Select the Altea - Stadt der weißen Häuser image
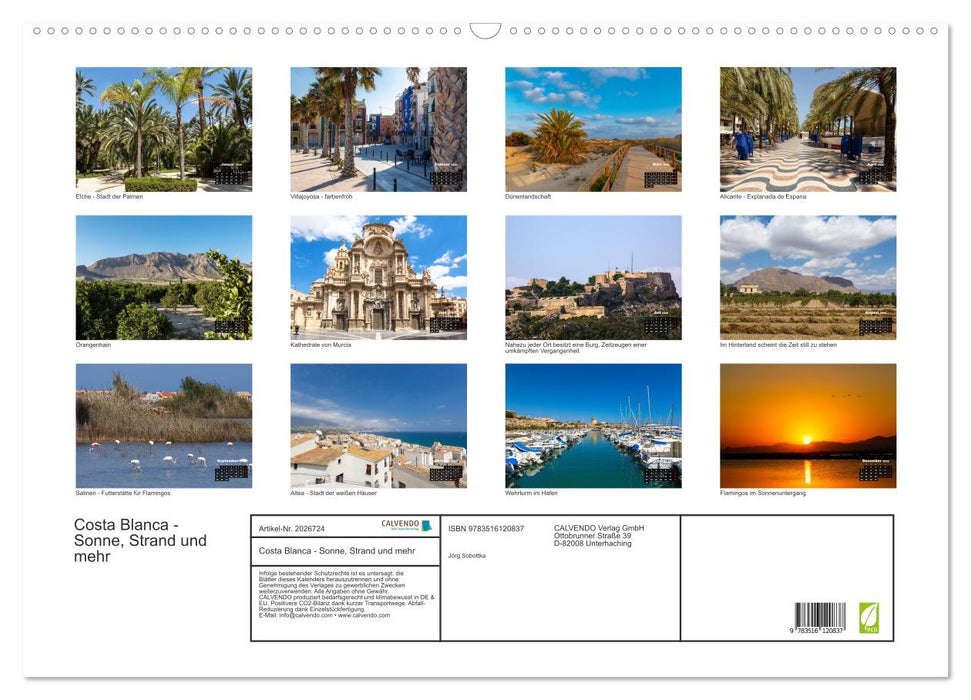Image resolution: width=971 pixels, height=700 pixels. point(378,425)
